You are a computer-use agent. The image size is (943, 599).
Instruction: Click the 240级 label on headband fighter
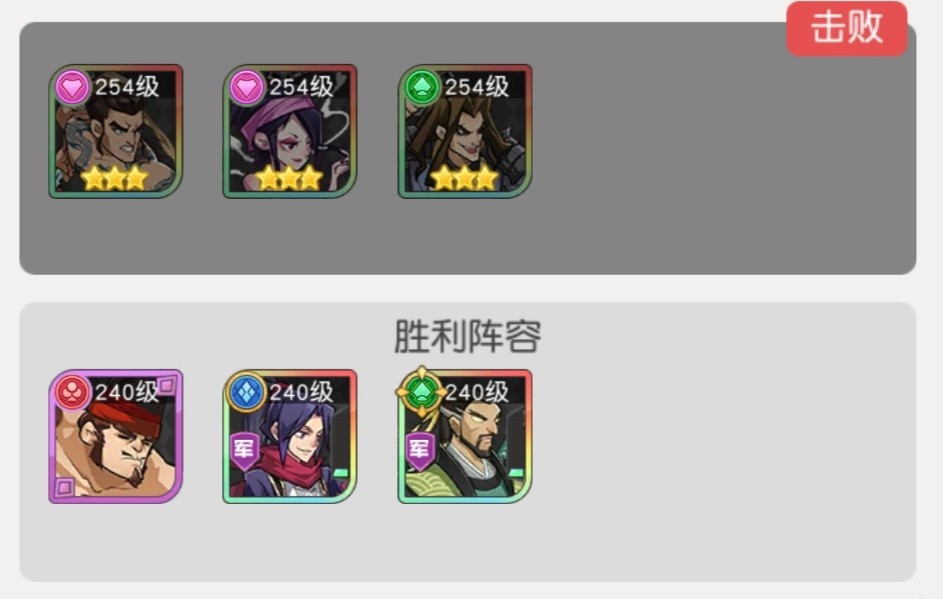tap(127, 392)
